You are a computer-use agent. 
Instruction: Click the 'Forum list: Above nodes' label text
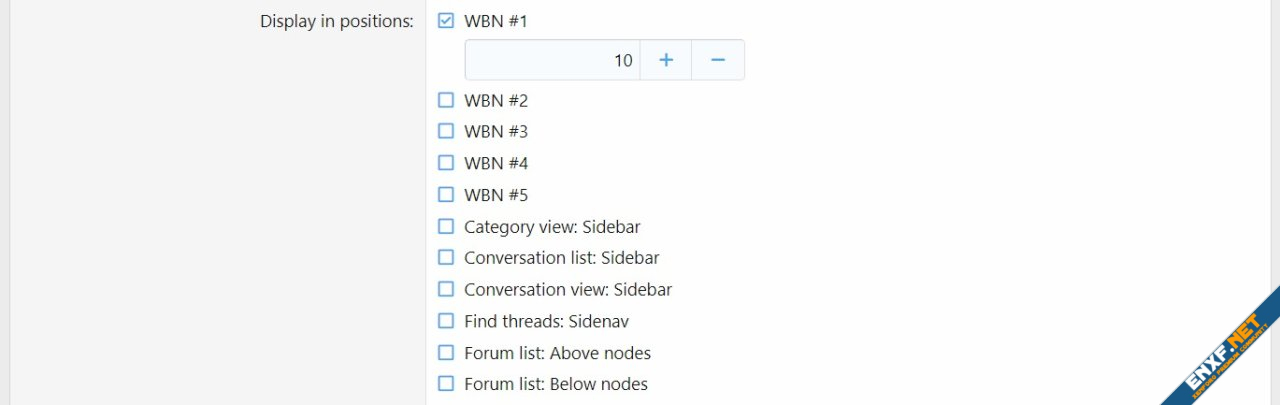click(x=557, y=353)
